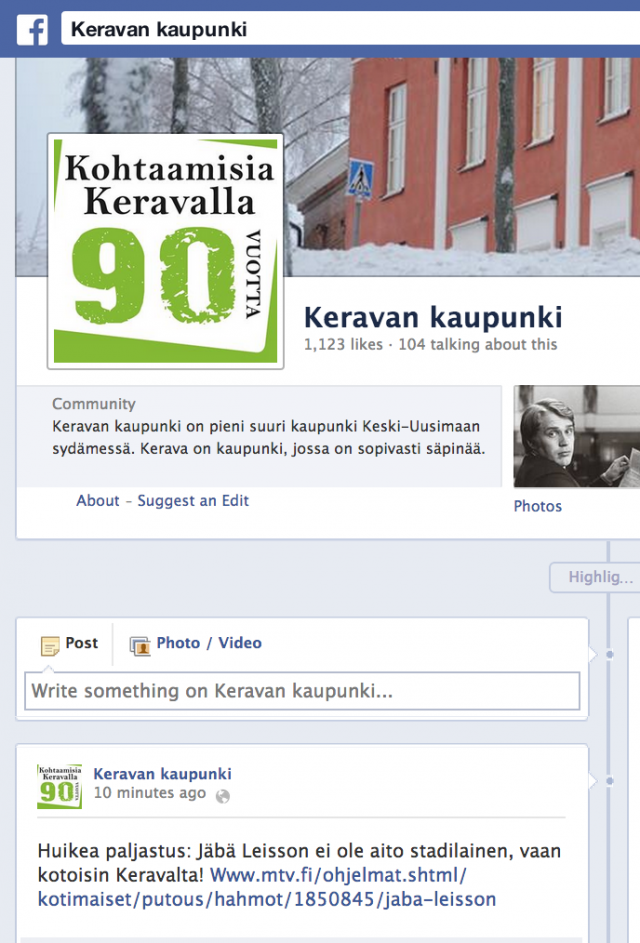Click the globe public privacy icon

pos(223,796)
